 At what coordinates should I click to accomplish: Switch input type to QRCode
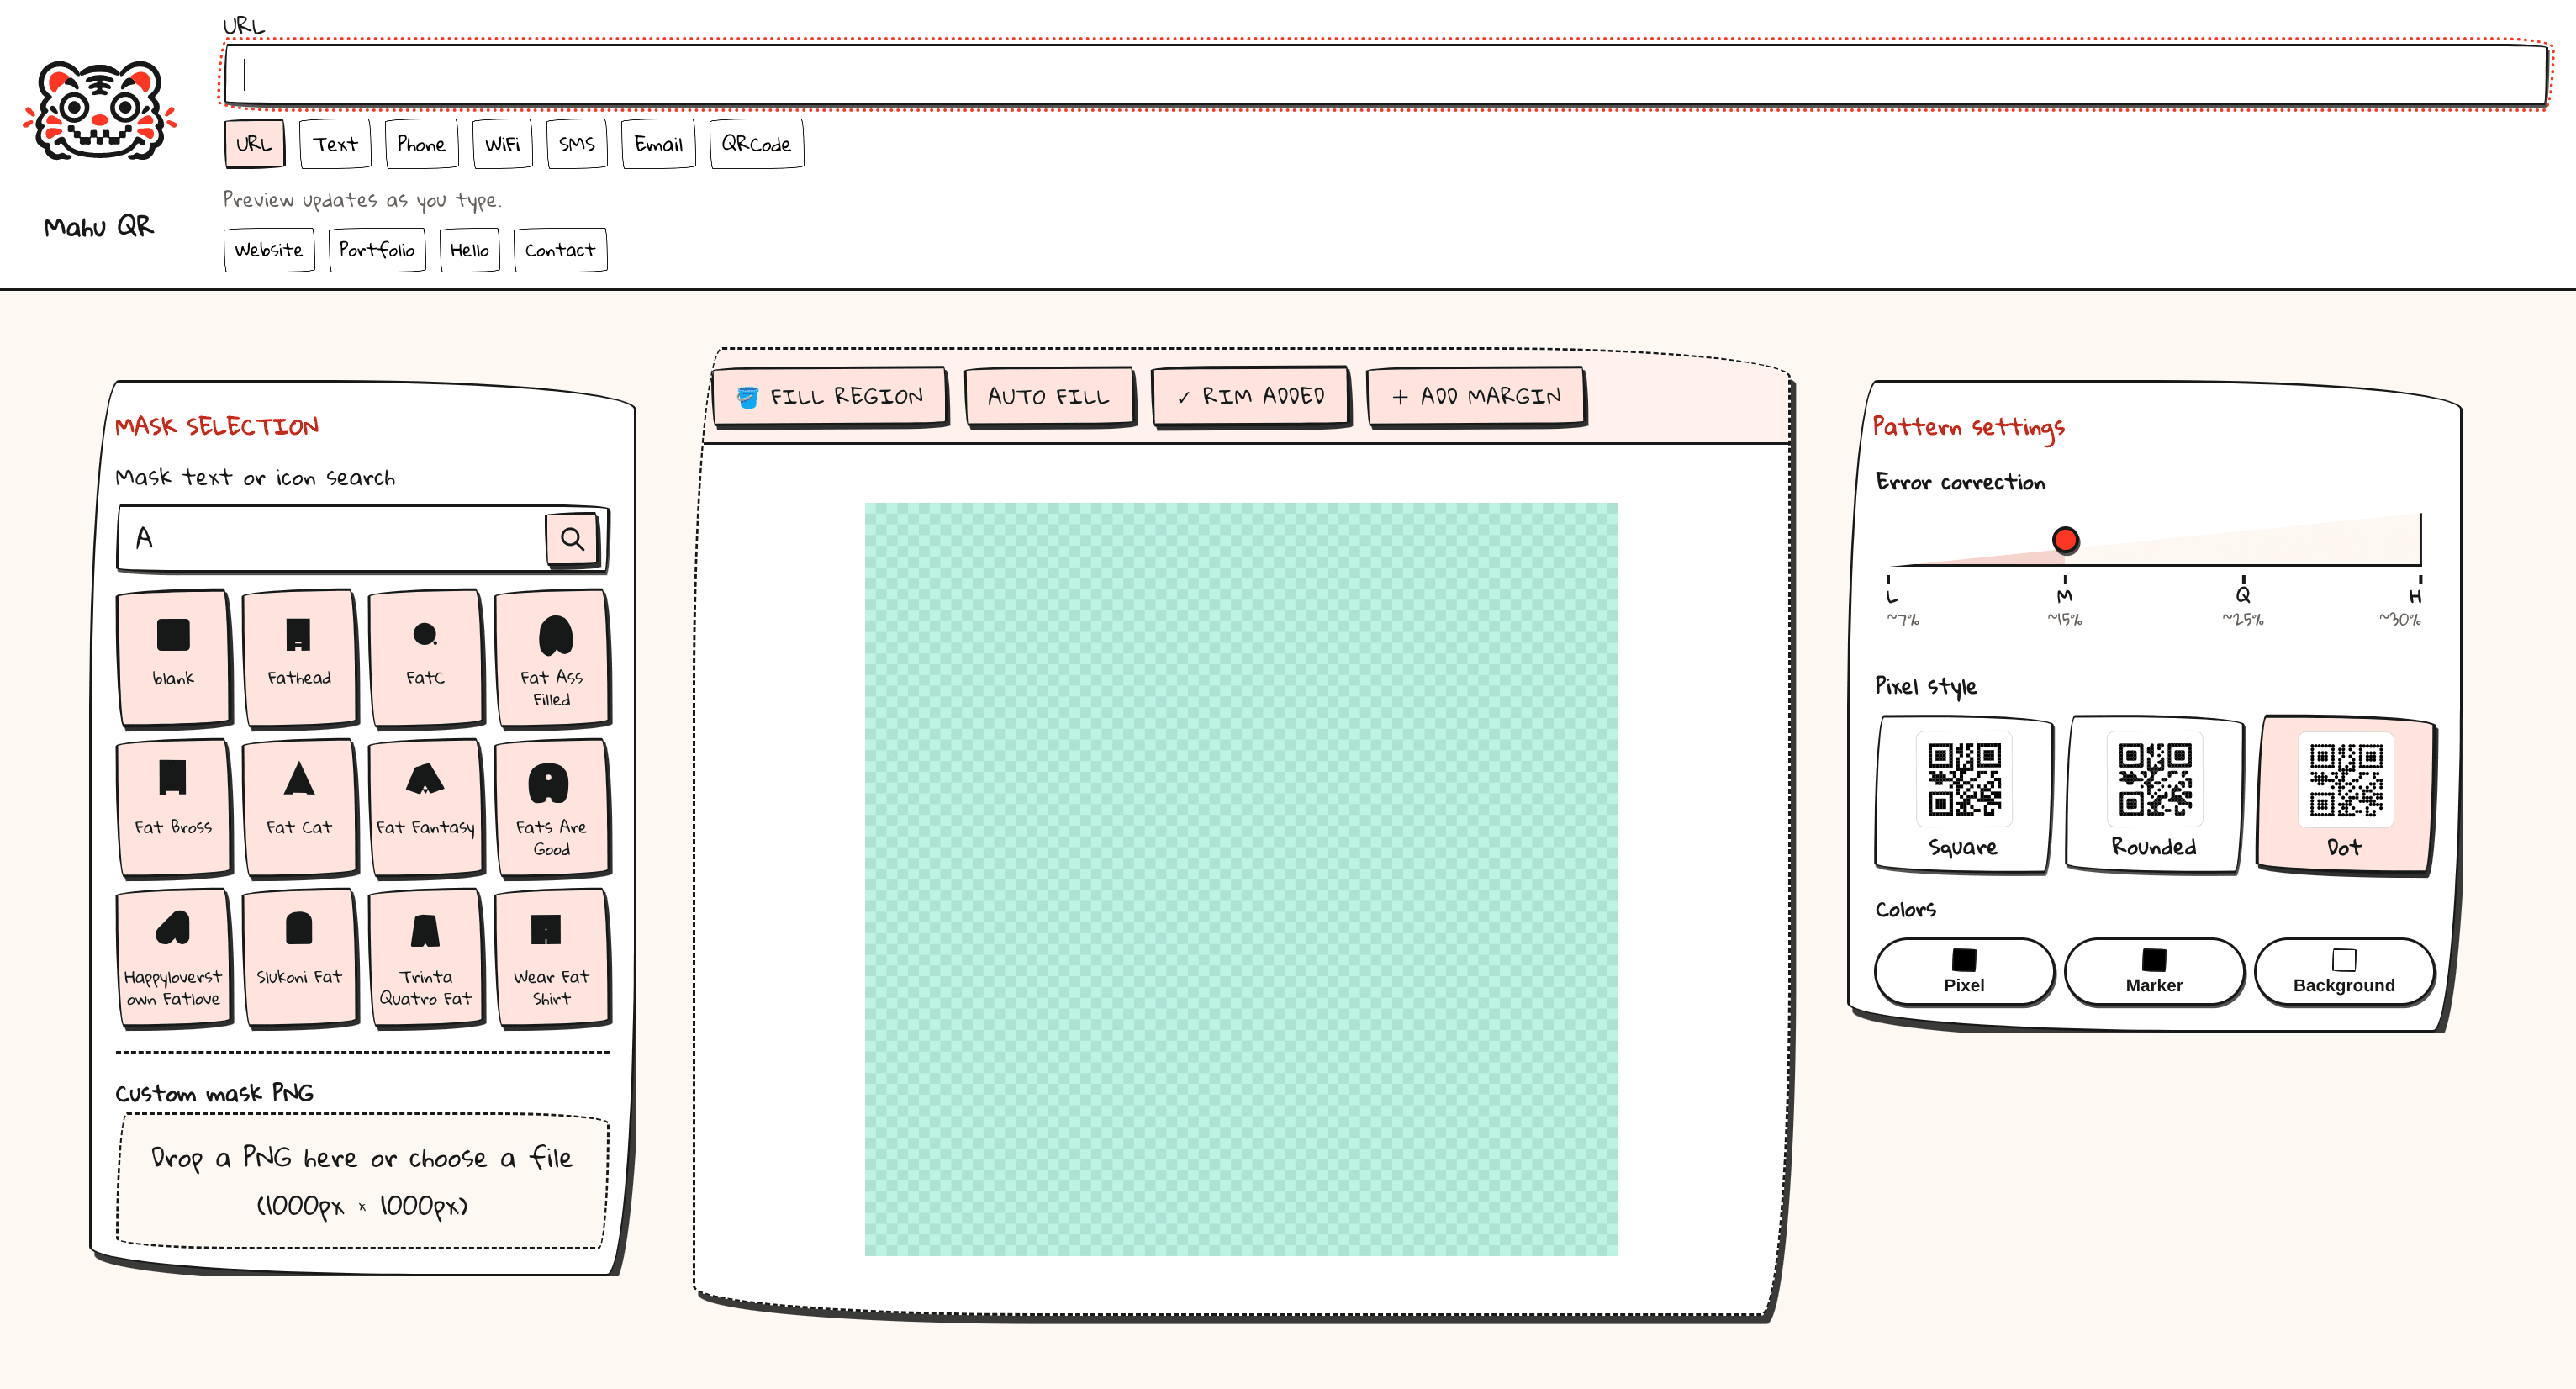click(x=756, y=143)
